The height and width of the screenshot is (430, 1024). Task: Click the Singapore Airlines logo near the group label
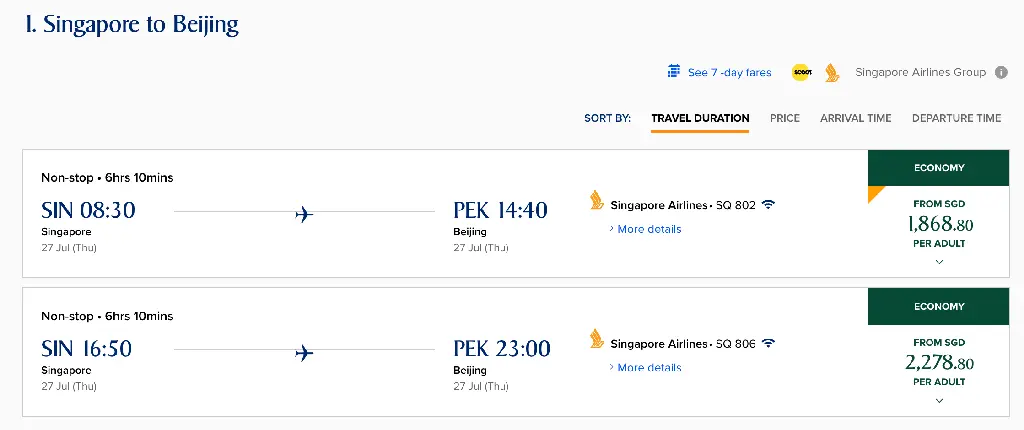tap(832, 73)
